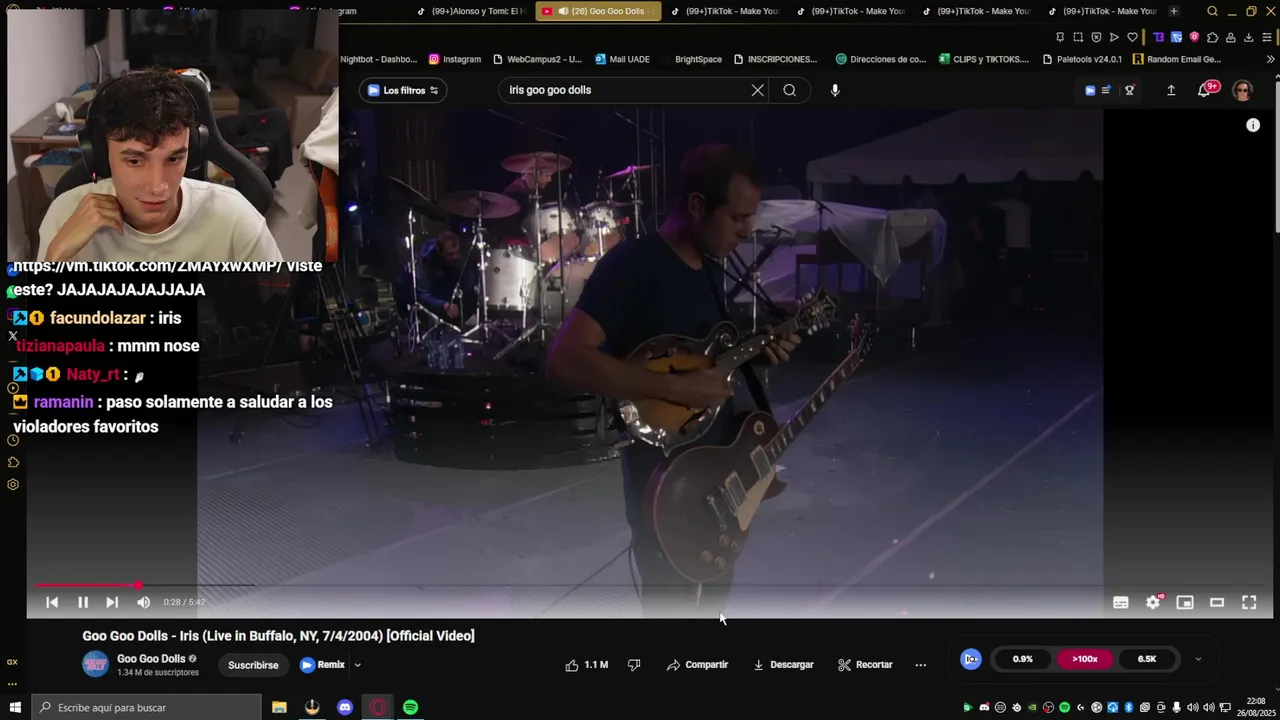1280x720 pixels.
Task: Open browser easy setup menu icon
Action: [1267, 37]
